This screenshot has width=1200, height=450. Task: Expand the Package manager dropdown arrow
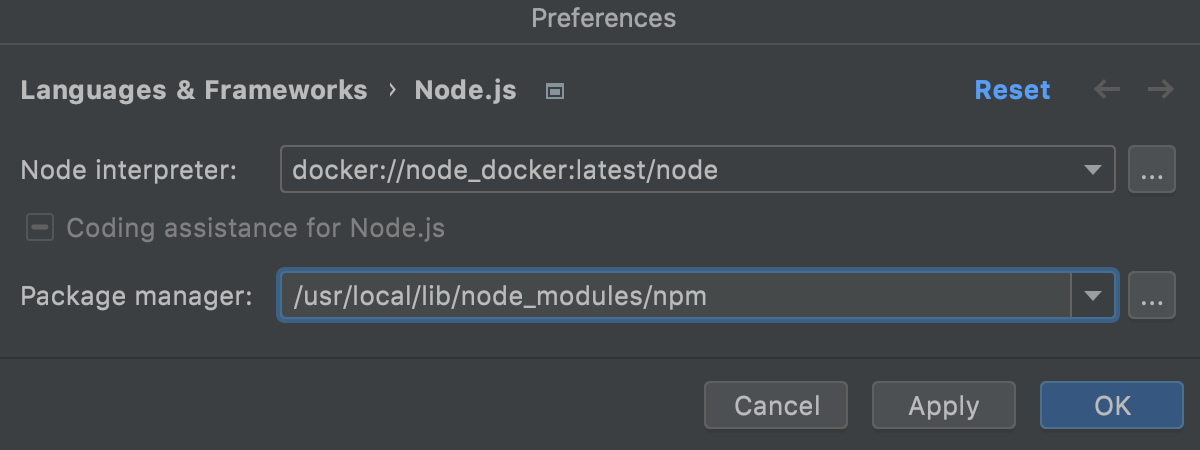[x=1093, y=297]
